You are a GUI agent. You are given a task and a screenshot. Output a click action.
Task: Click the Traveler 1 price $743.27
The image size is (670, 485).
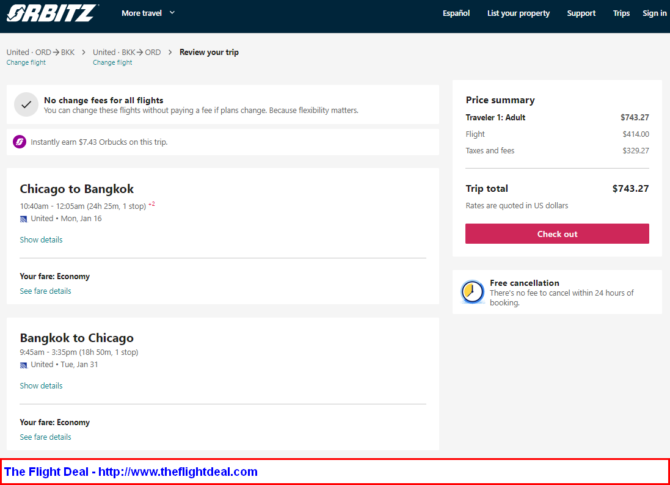point(635,118)
